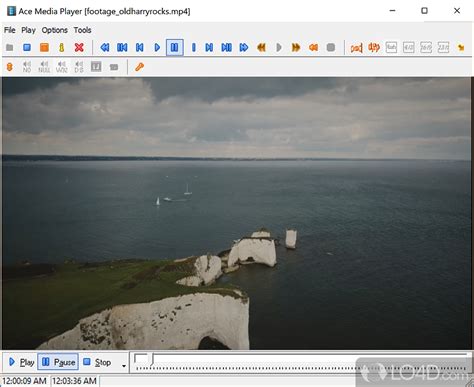
Task: Select the NO audio output icon
Action: 27,67
